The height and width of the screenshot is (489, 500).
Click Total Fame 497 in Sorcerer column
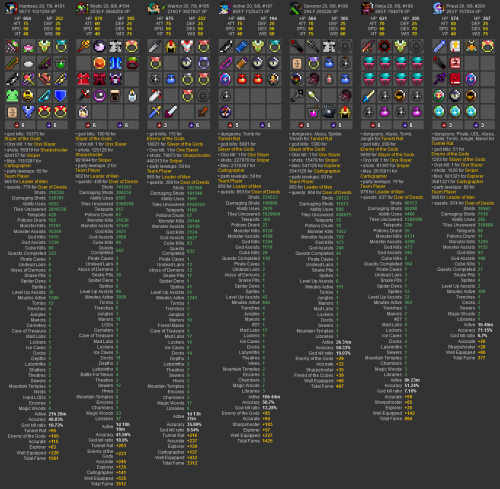point(327,386)
